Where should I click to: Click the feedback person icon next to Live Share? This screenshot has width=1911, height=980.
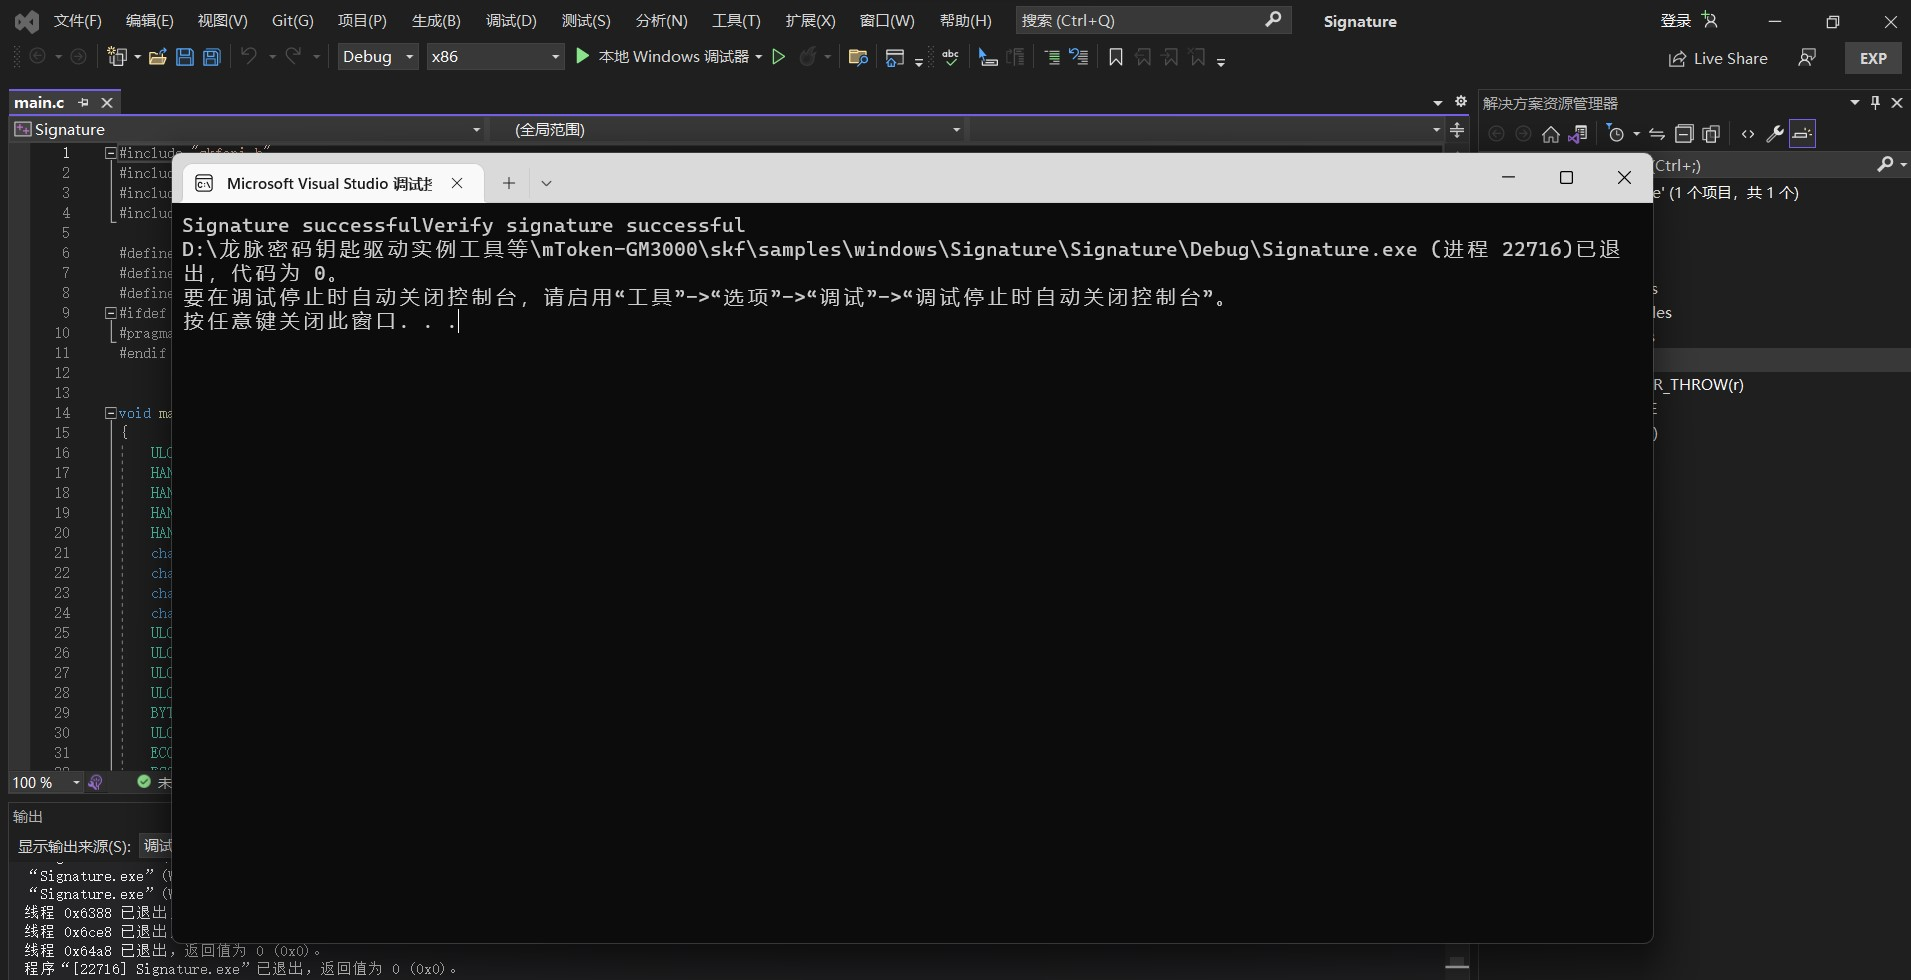pyautogui.click(x=1807, y=58)
